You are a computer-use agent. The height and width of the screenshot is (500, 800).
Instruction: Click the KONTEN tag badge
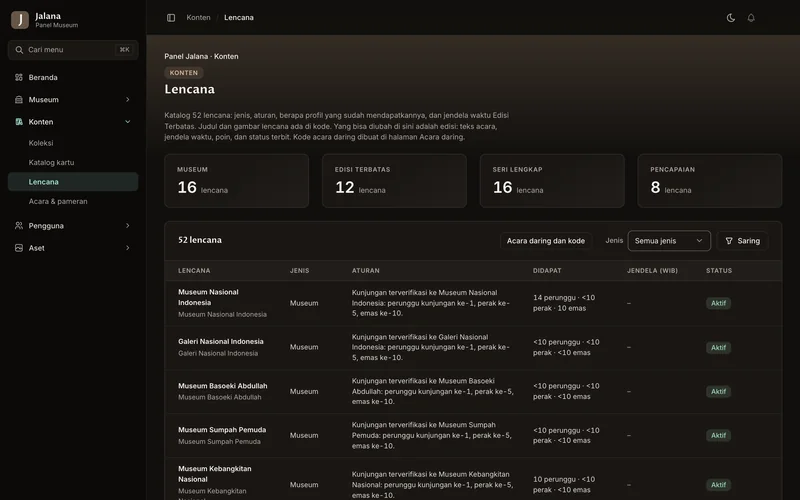pos(184,72)
